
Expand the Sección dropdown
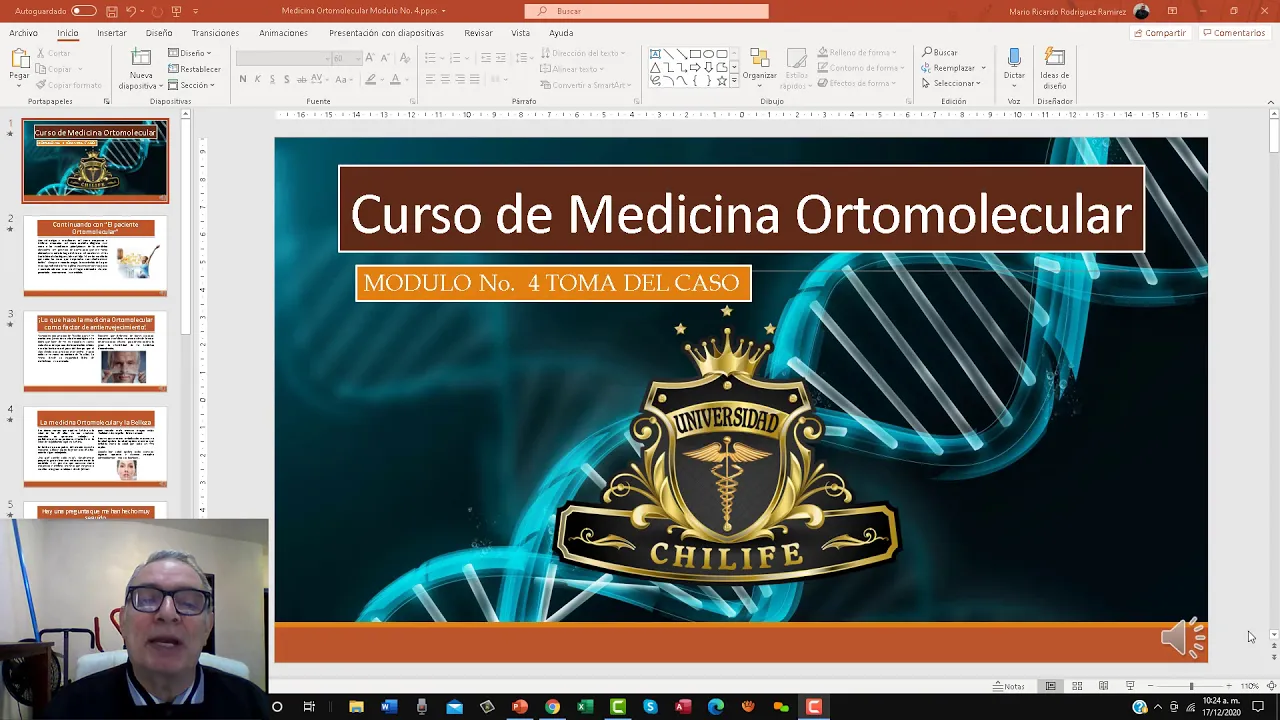[191, 85]
